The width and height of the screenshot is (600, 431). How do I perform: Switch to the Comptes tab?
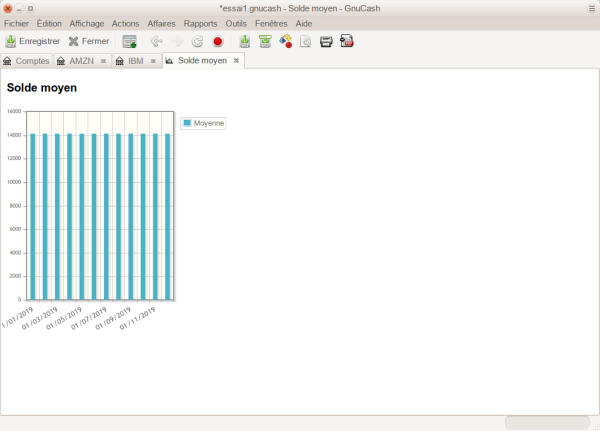point(27,61)
